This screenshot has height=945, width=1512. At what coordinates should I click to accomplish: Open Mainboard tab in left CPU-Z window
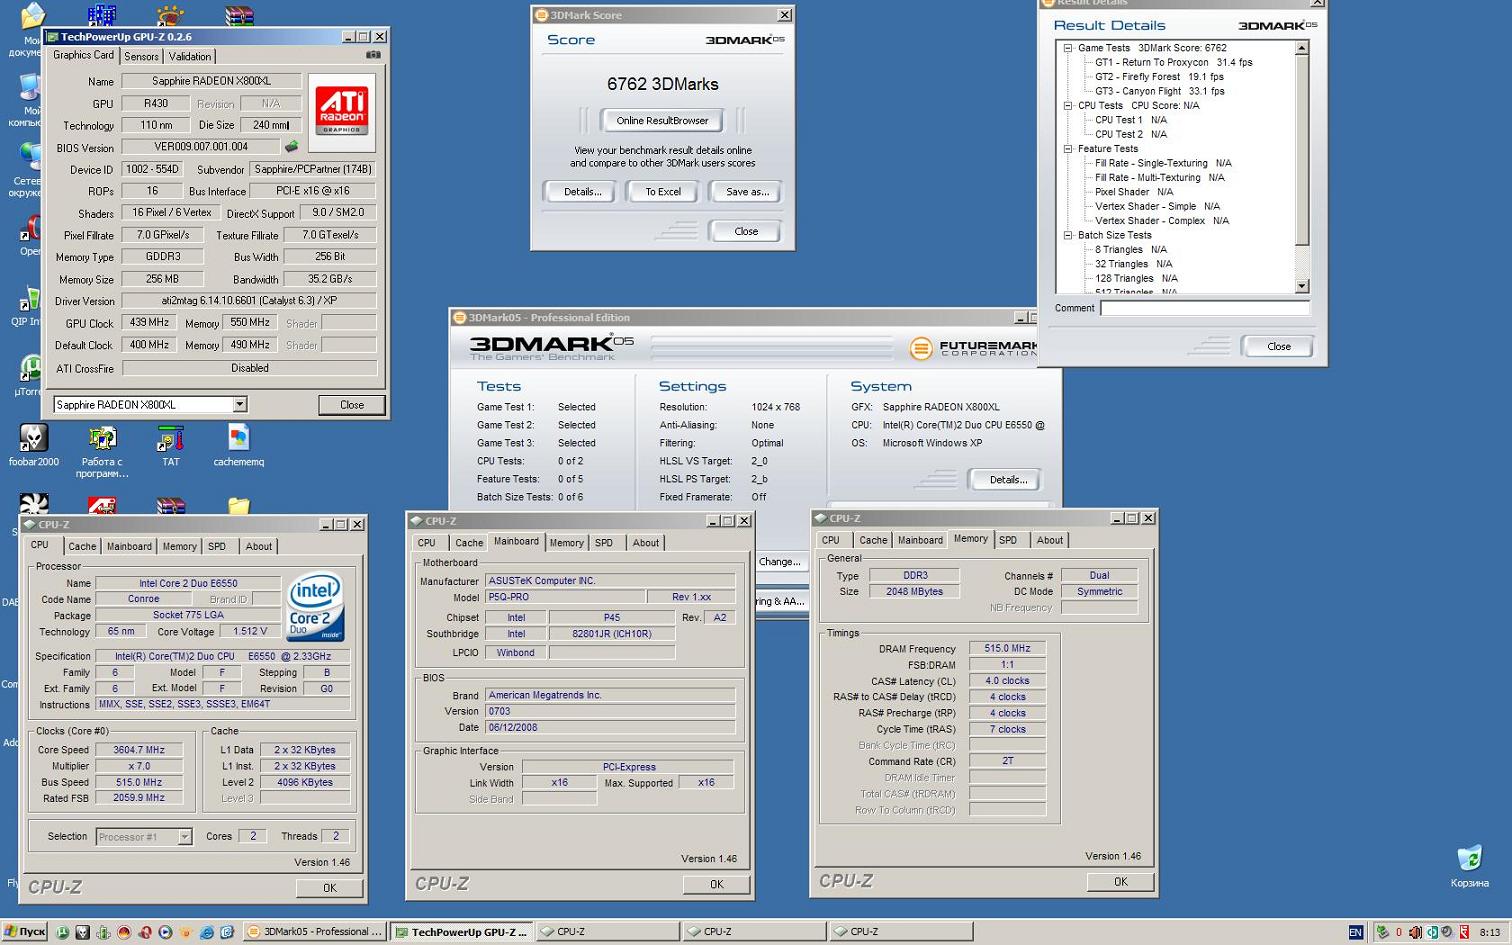click(129, 546)
